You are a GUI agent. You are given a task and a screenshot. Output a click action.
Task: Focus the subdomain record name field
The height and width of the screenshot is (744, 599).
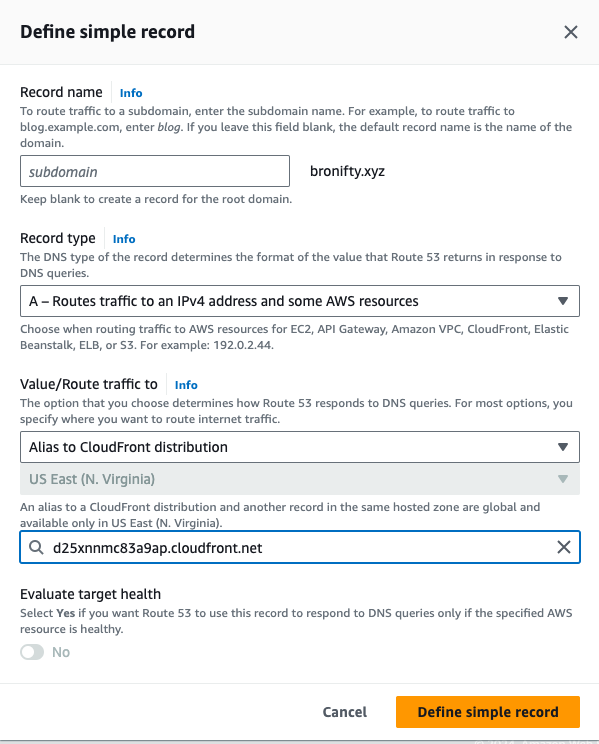[x=155, y=171]
